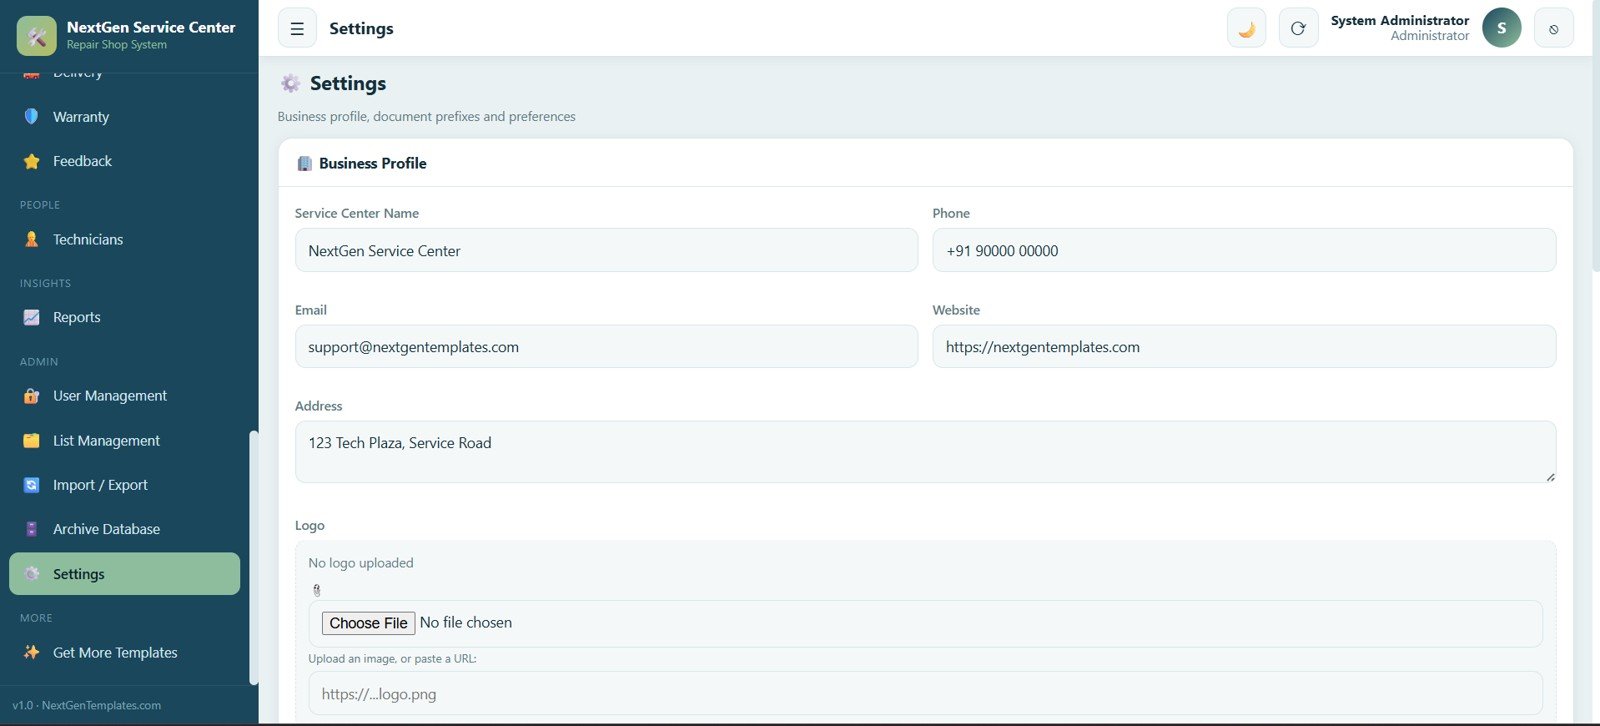Open the Warranty menu item
This screenshot has width=1600, height=726.
point(124,117)
